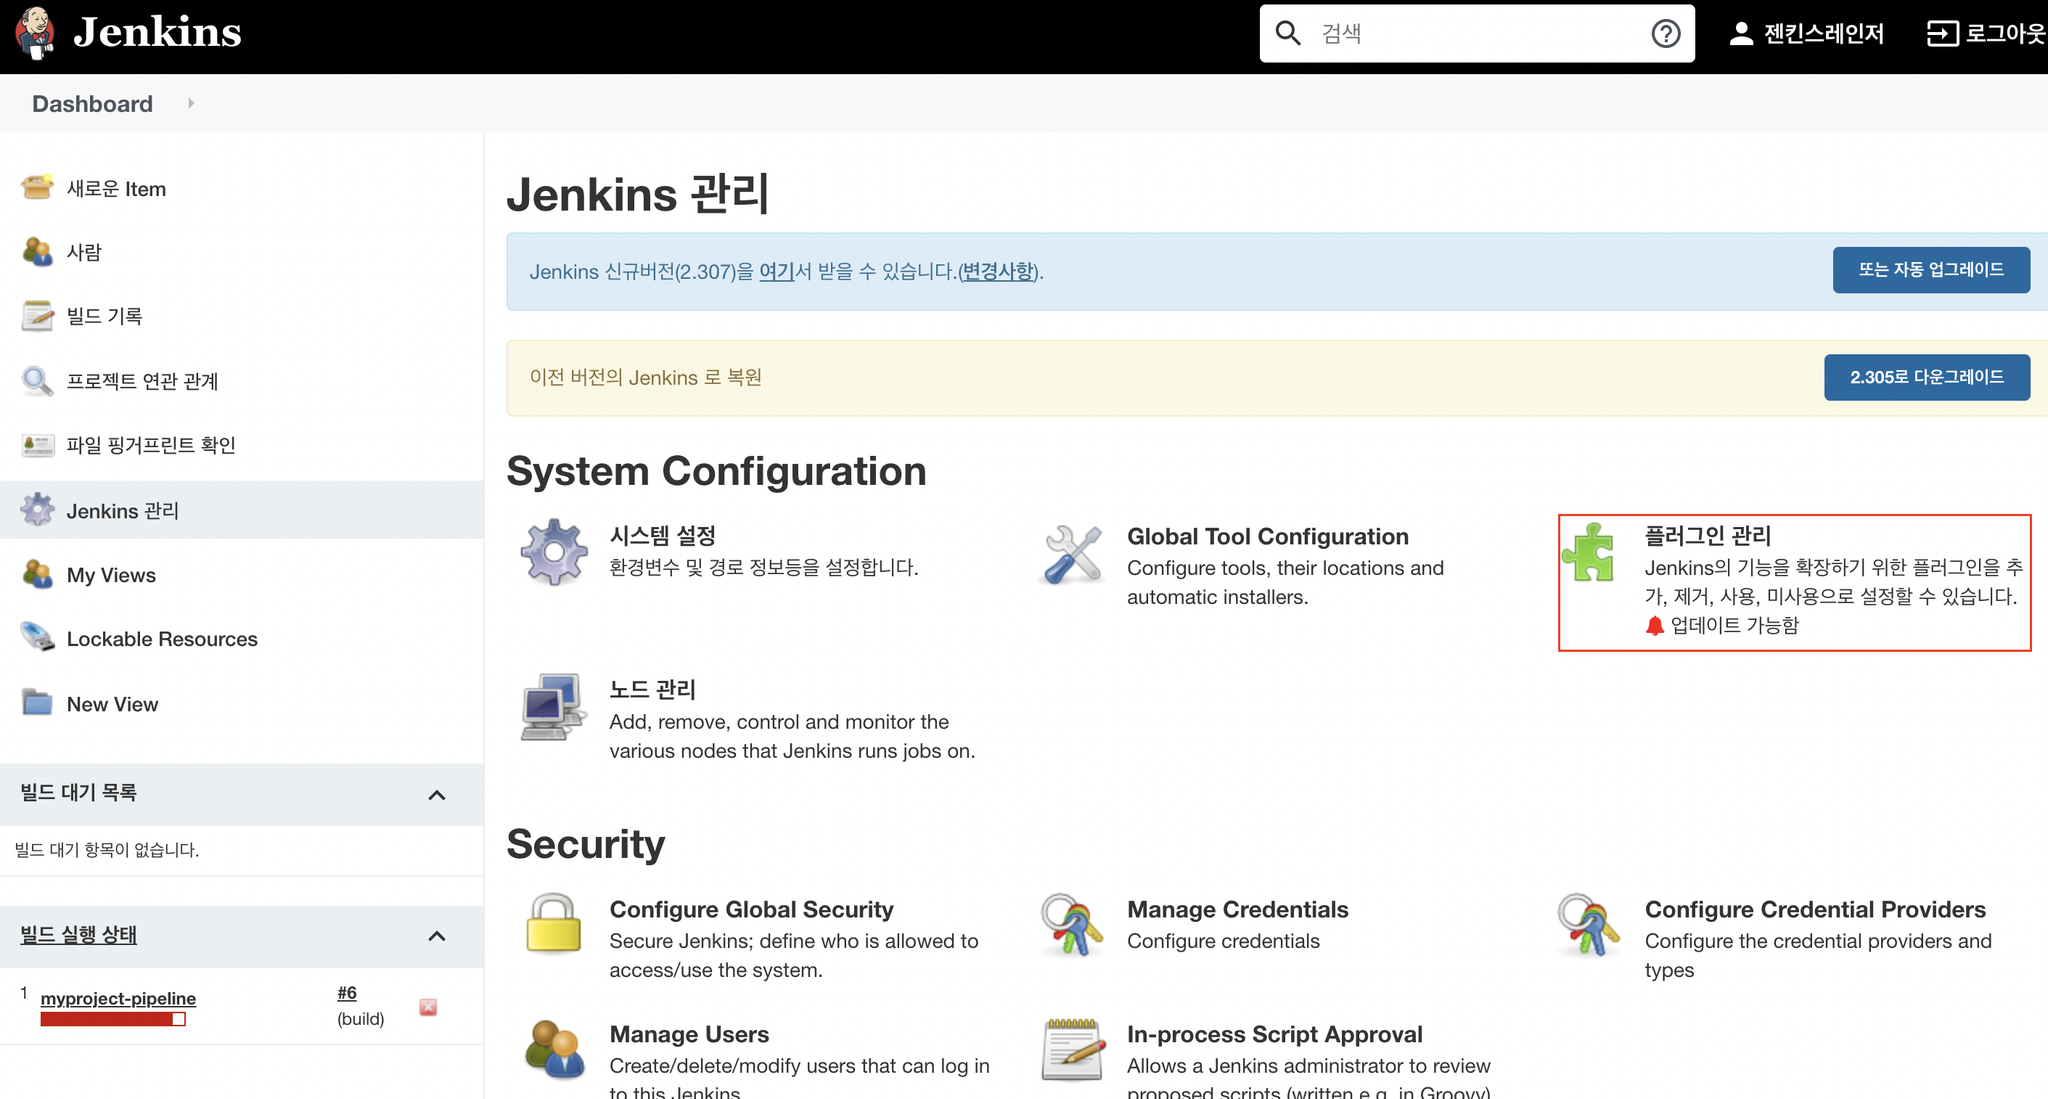Click the 새로운 Item box icon
Screen dimensions: 2048x1099
38,187
